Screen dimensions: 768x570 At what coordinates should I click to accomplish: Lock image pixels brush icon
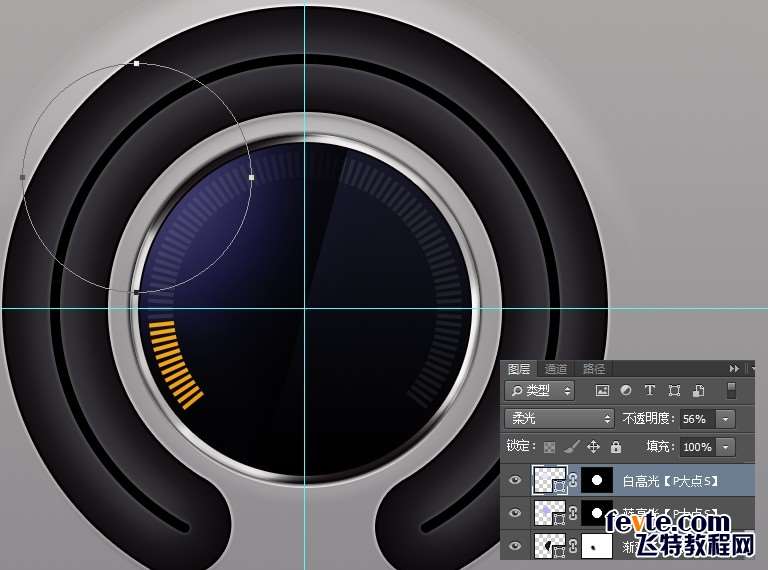pyautogui.click(x=571, y=447)
